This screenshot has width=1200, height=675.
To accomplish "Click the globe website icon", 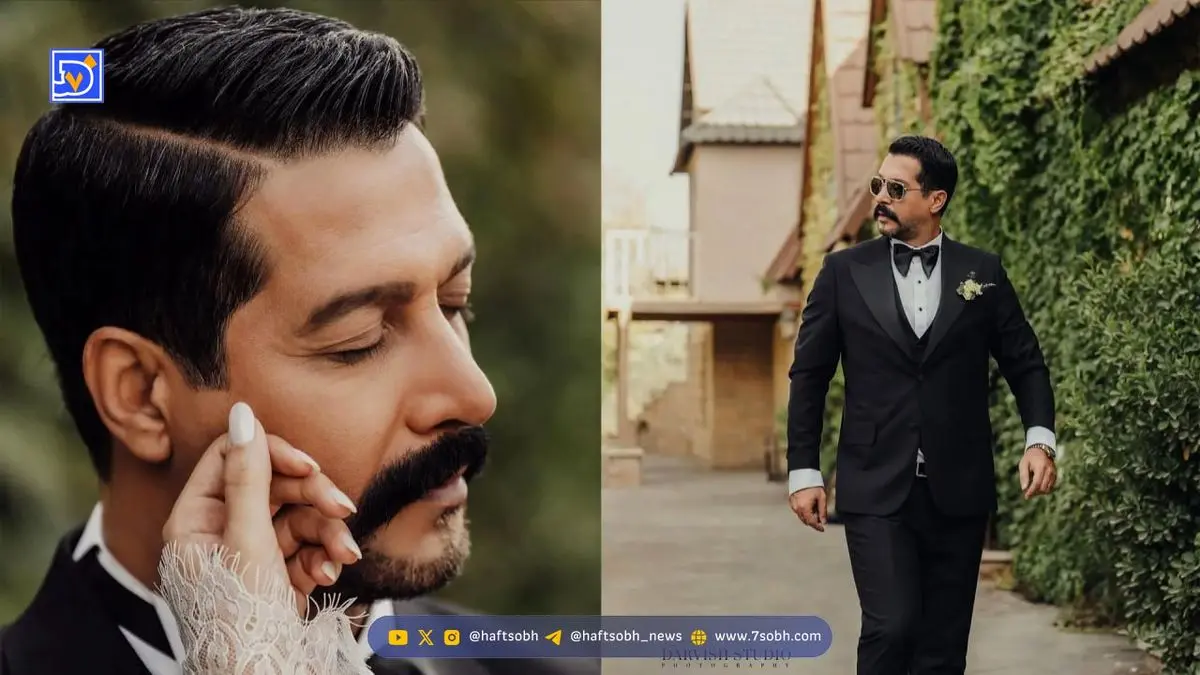I will 698,637.
